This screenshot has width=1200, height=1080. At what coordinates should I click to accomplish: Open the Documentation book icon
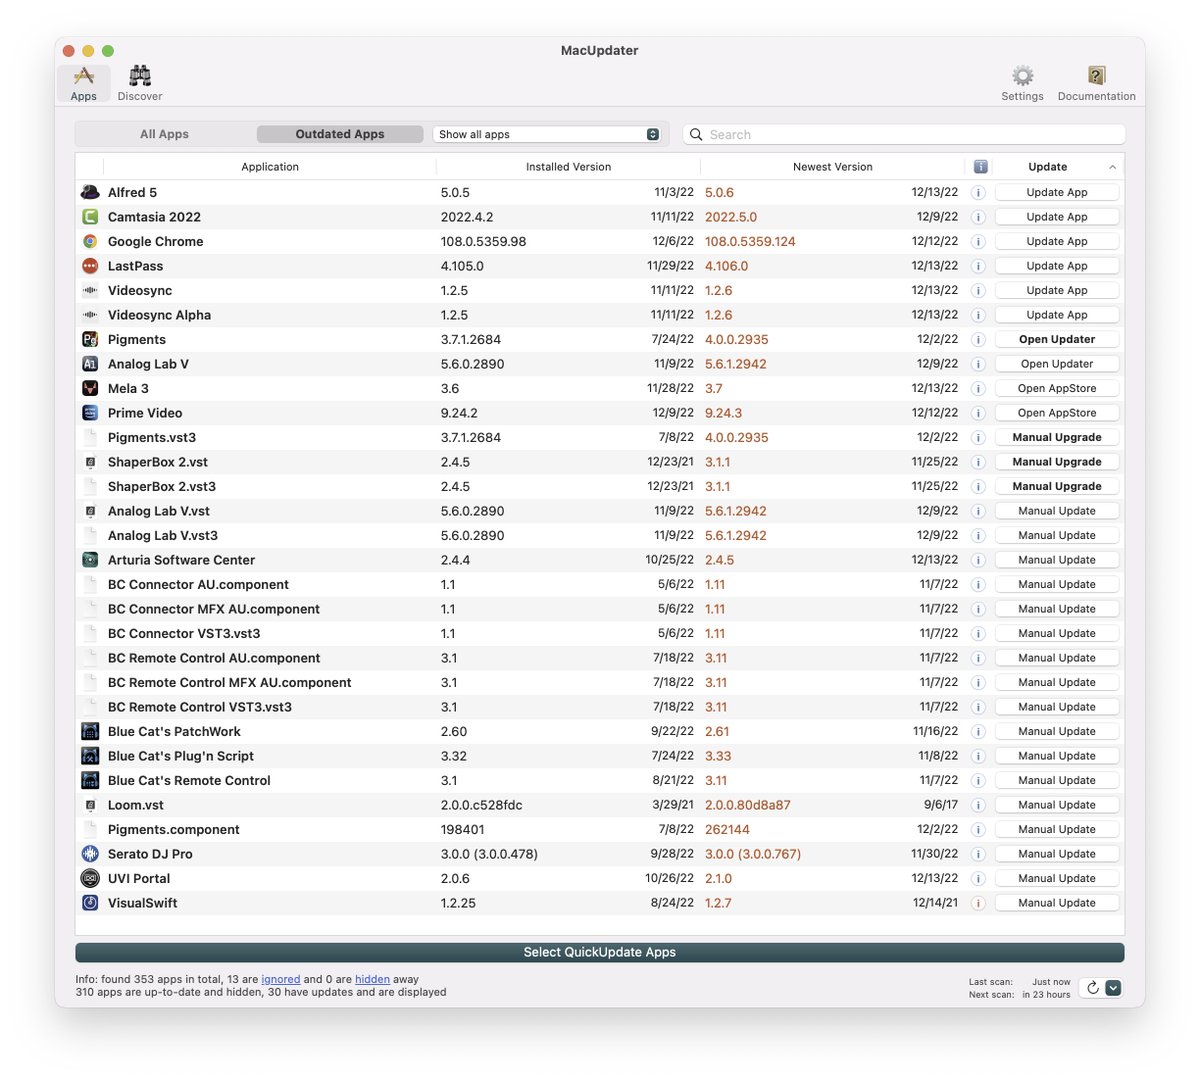1096,83
